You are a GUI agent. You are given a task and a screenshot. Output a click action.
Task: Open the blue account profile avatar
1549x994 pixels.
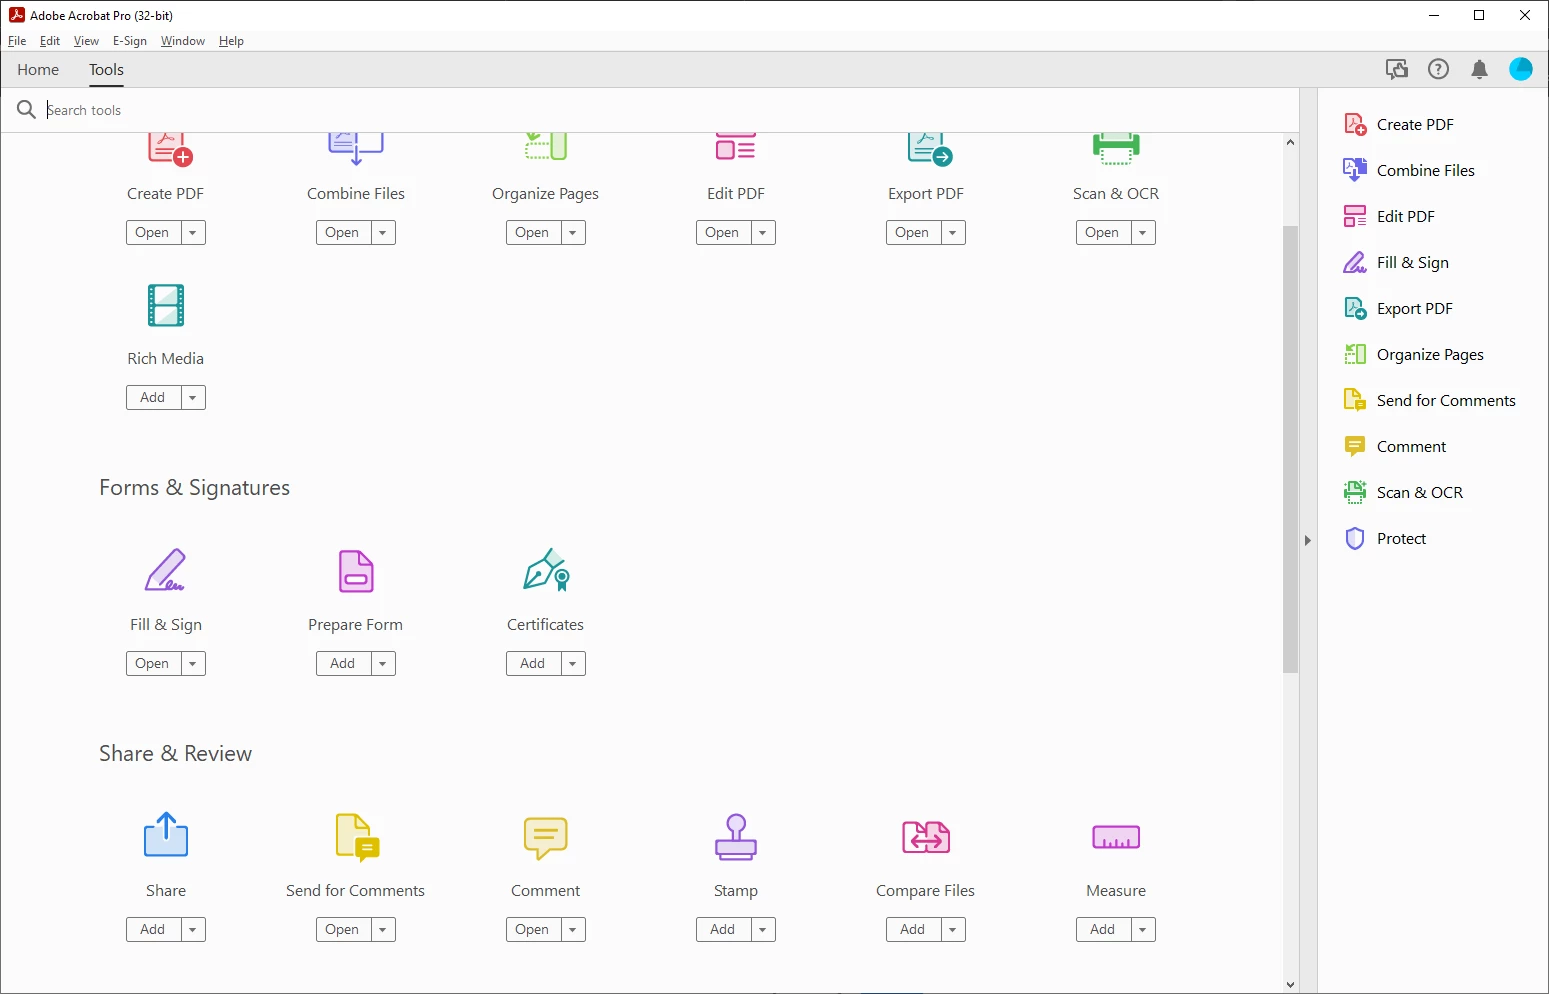coord(1521,69)
